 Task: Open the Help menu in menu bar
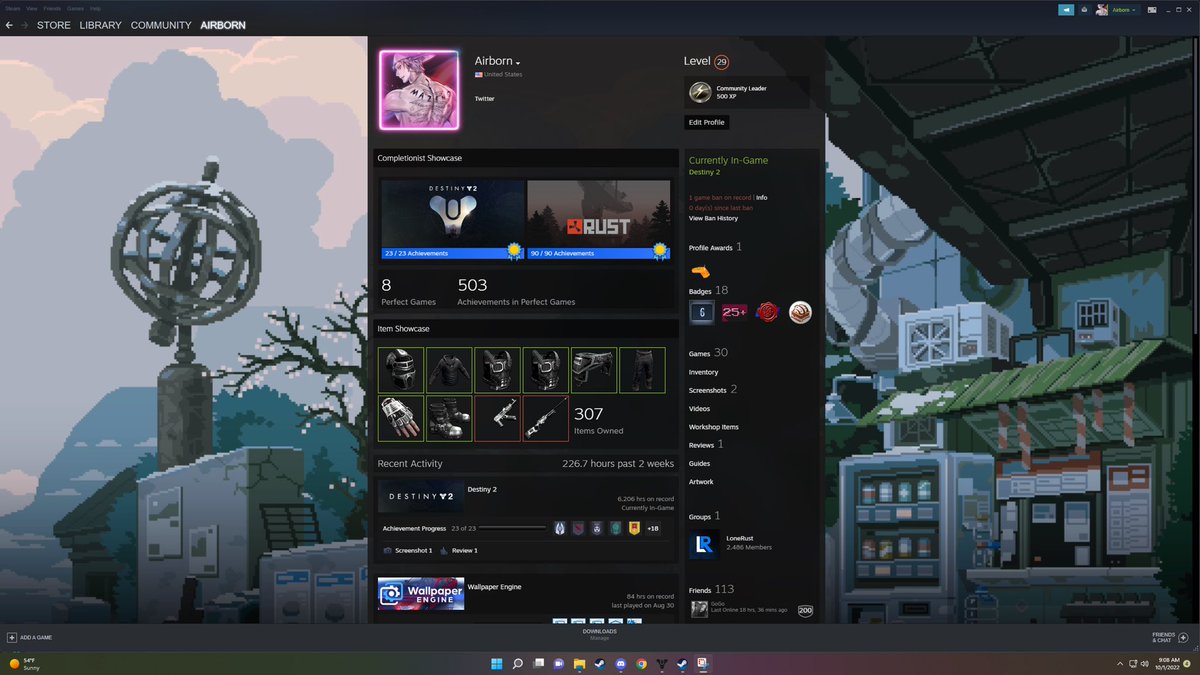(x=95, y=8)
